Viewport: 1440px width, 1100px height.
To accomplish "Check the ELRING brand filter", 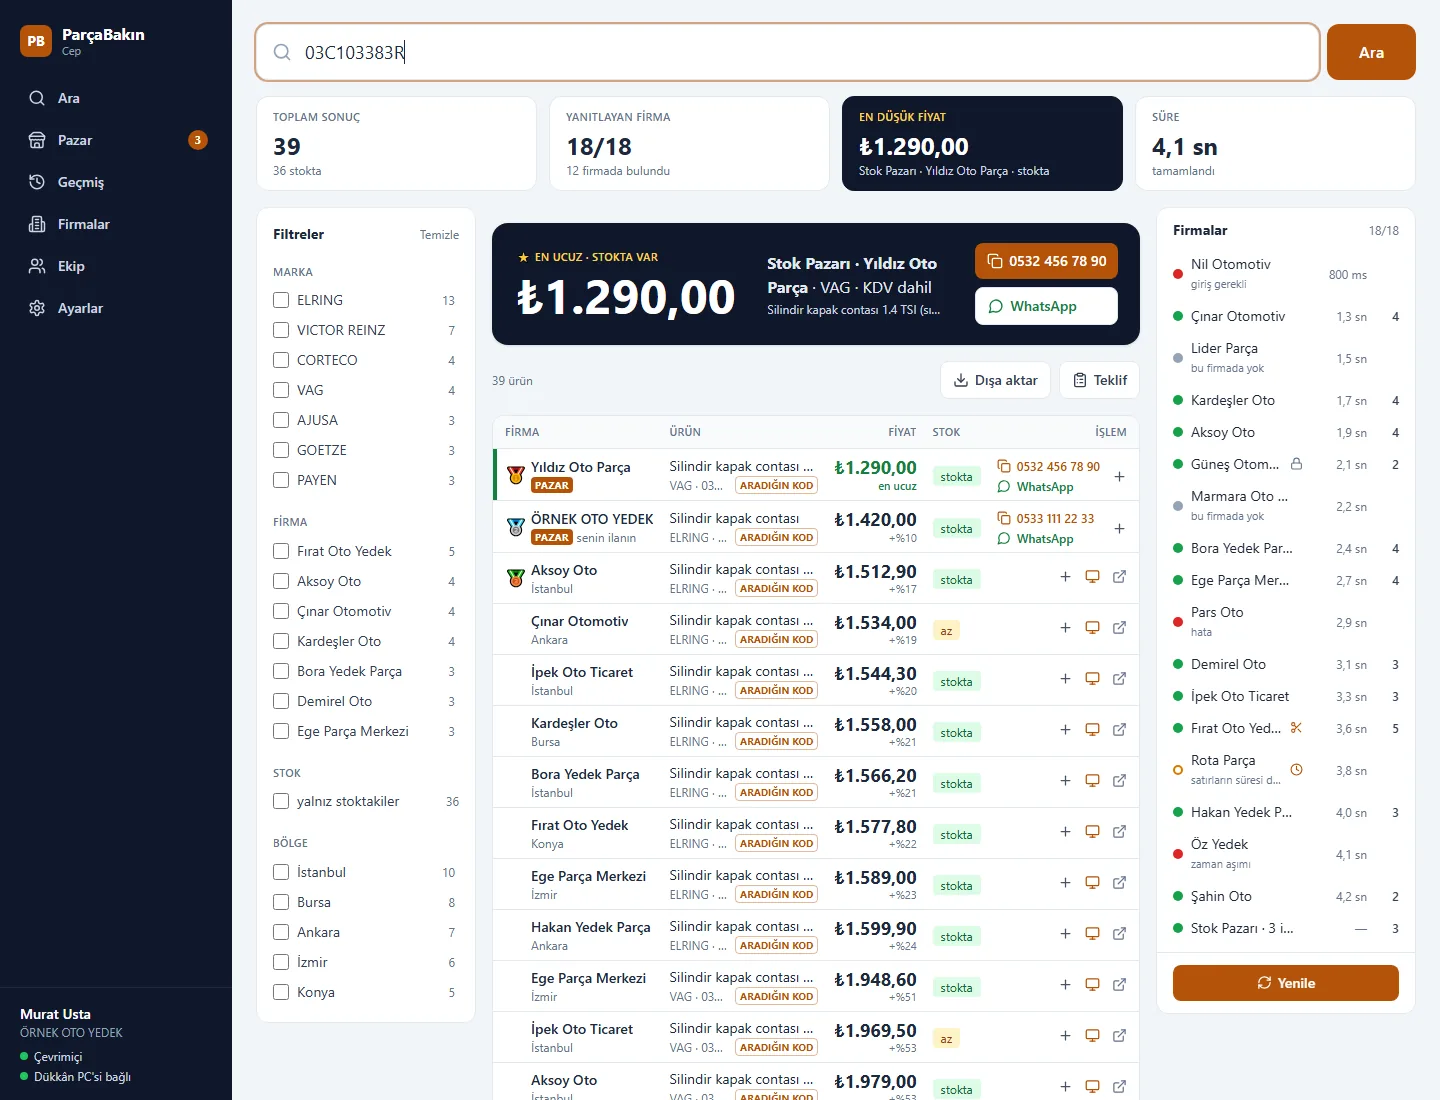I will click(281, 300).
